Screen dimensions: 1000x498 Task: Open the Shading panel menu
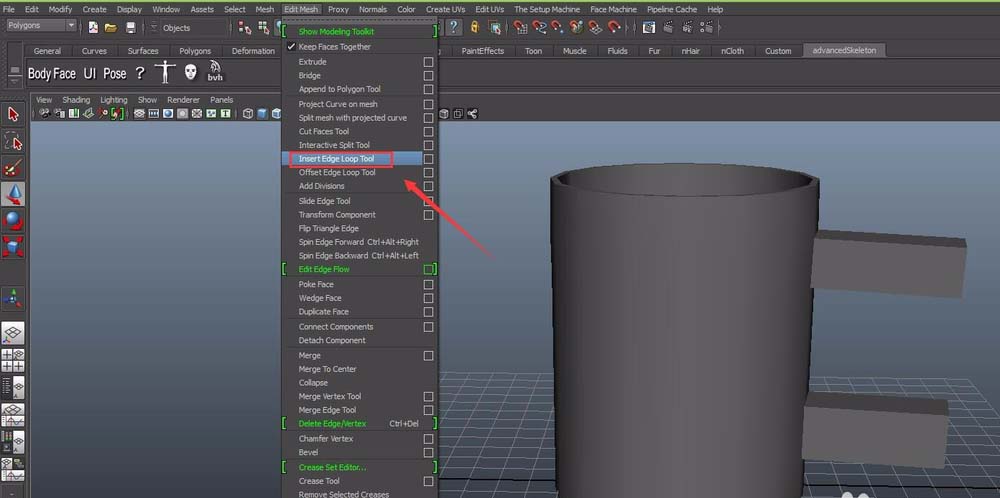76,100
